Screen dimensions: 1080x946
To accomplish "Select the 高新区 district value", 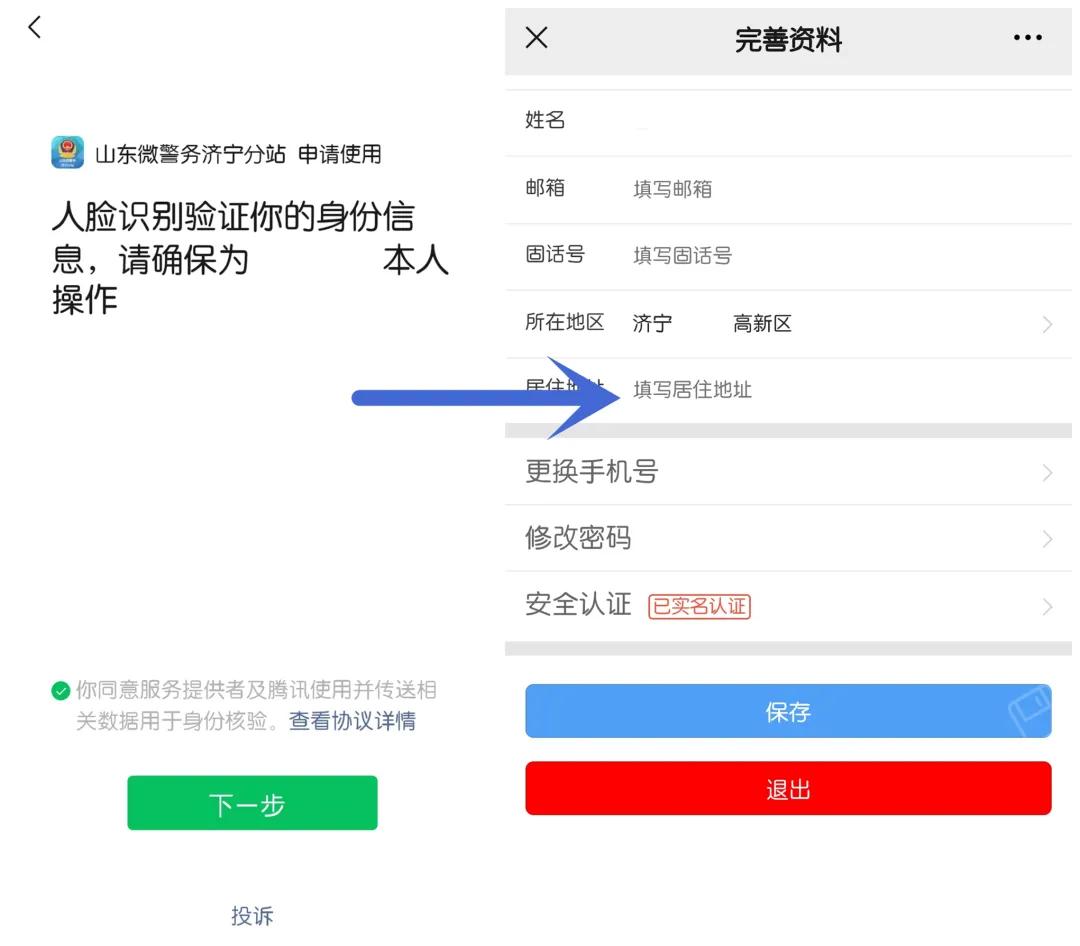I will click(x=762, y=323).
